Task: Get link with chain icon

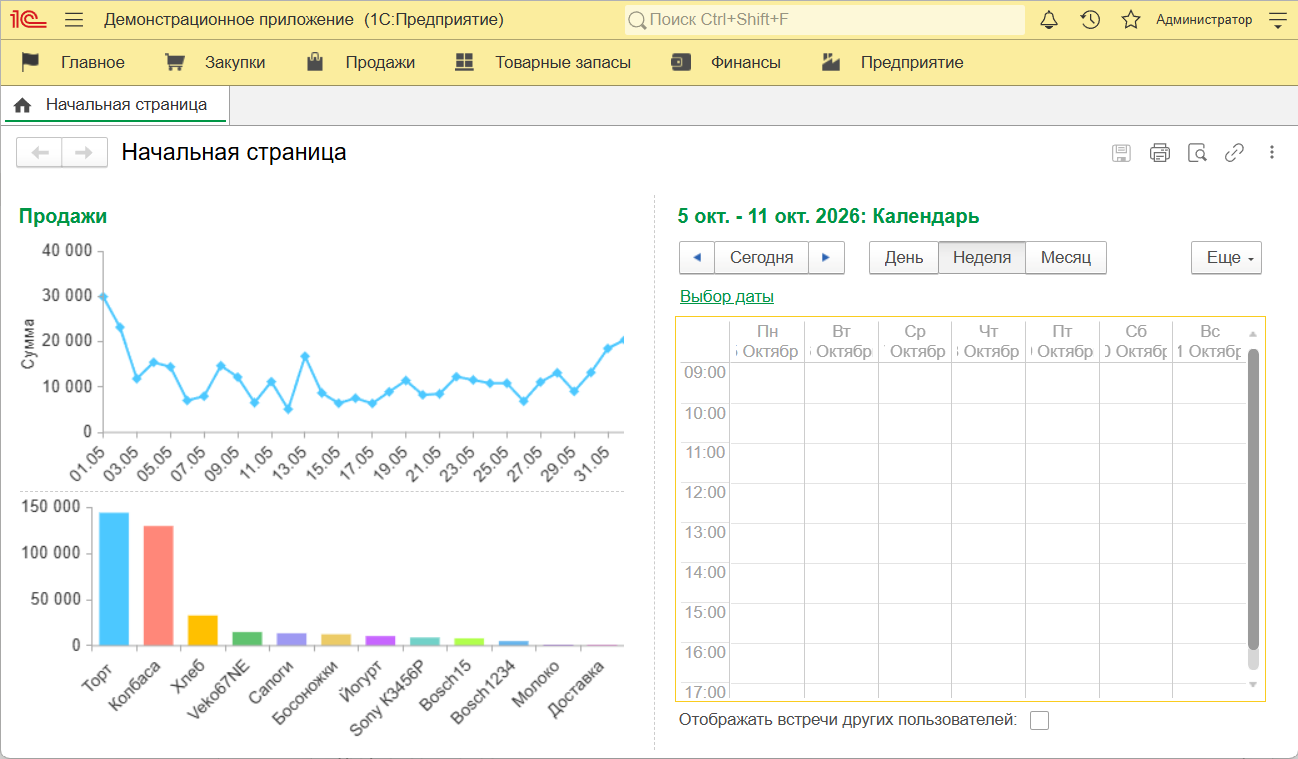Action: 1235,153
